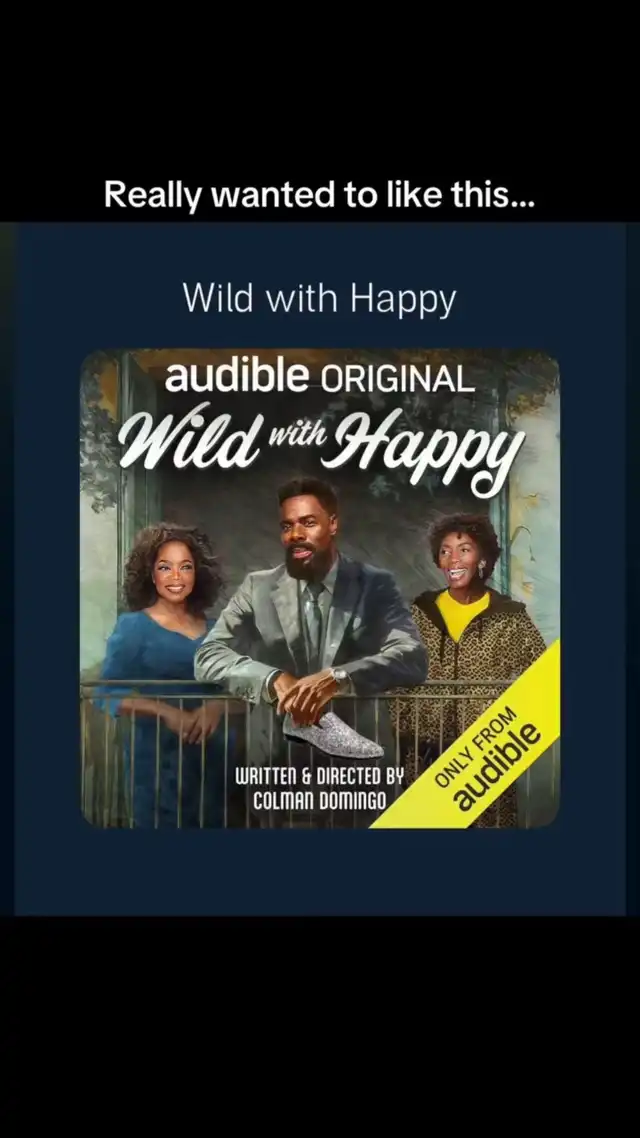Open the Wild with Happy cover art

[320, 589]
